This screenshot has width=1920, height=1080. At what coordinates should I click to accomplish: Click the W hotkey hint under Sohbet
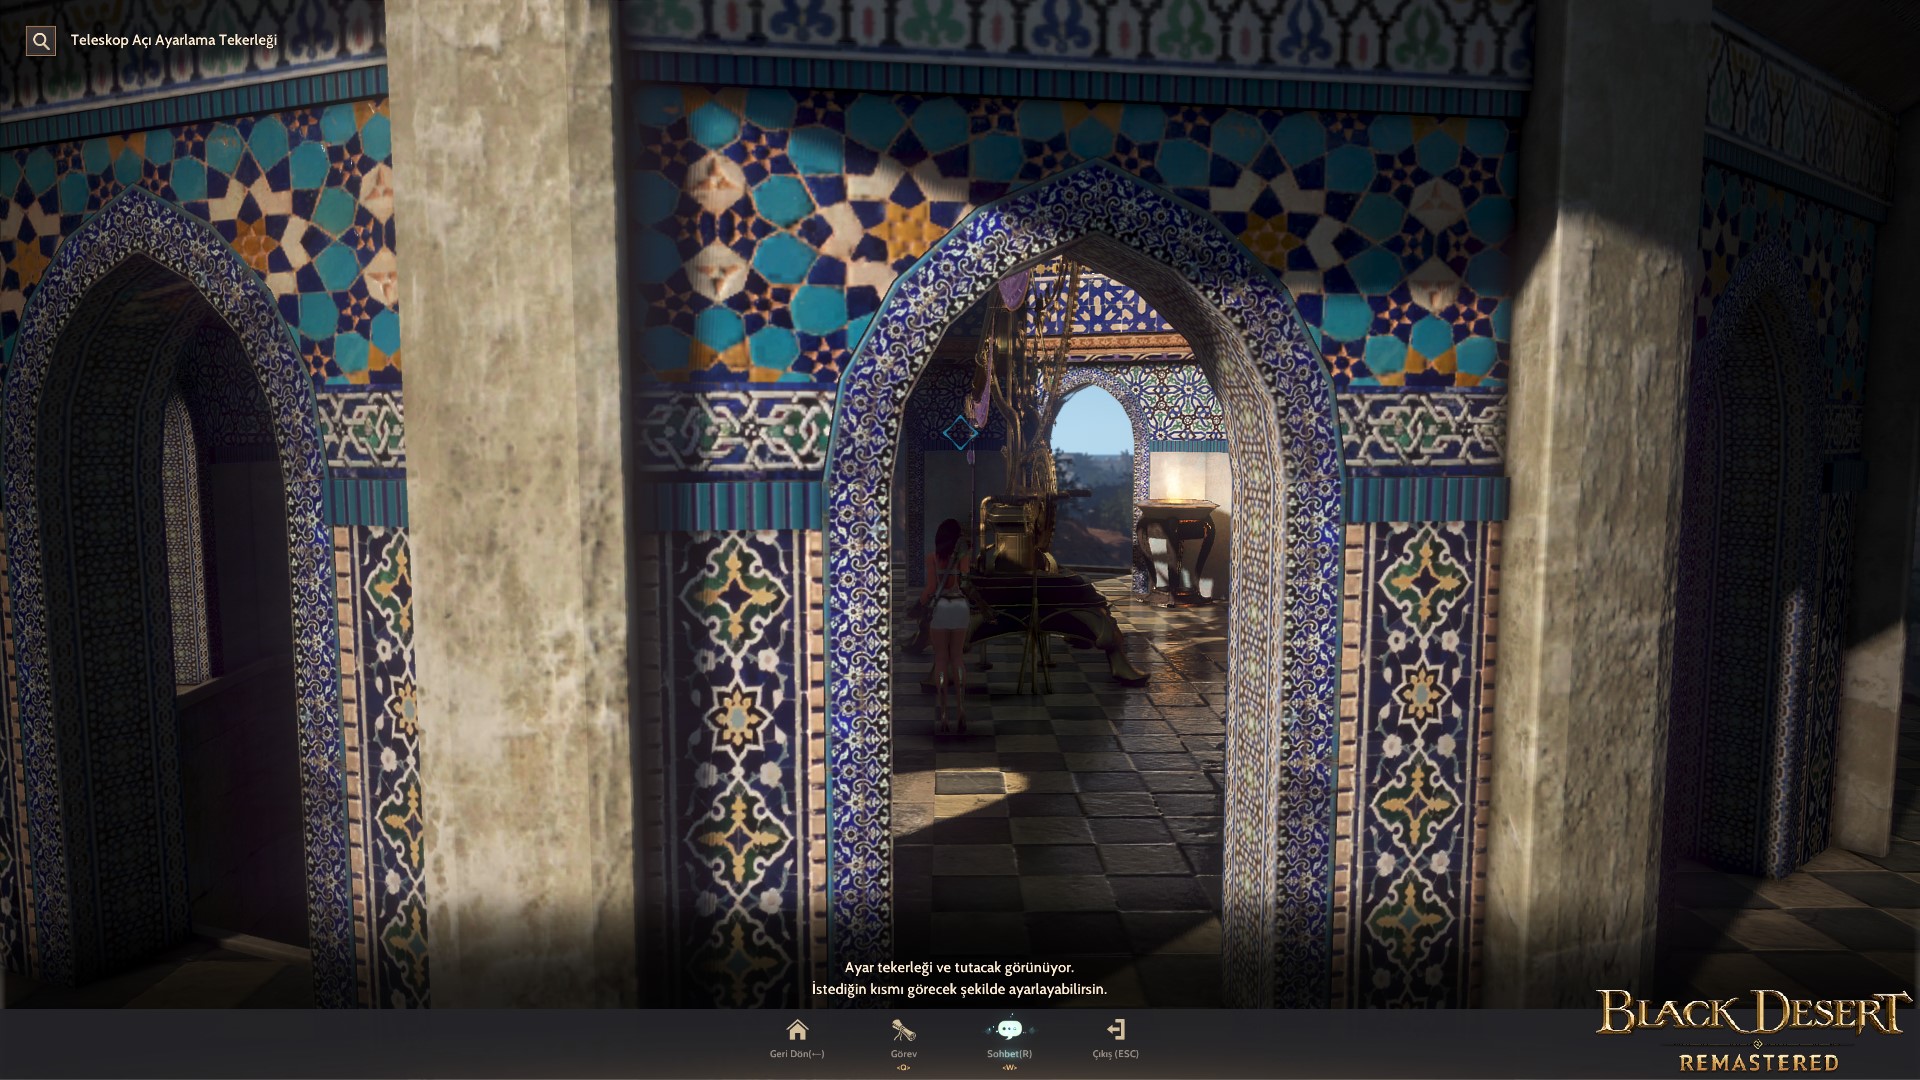(1009, 1068)
